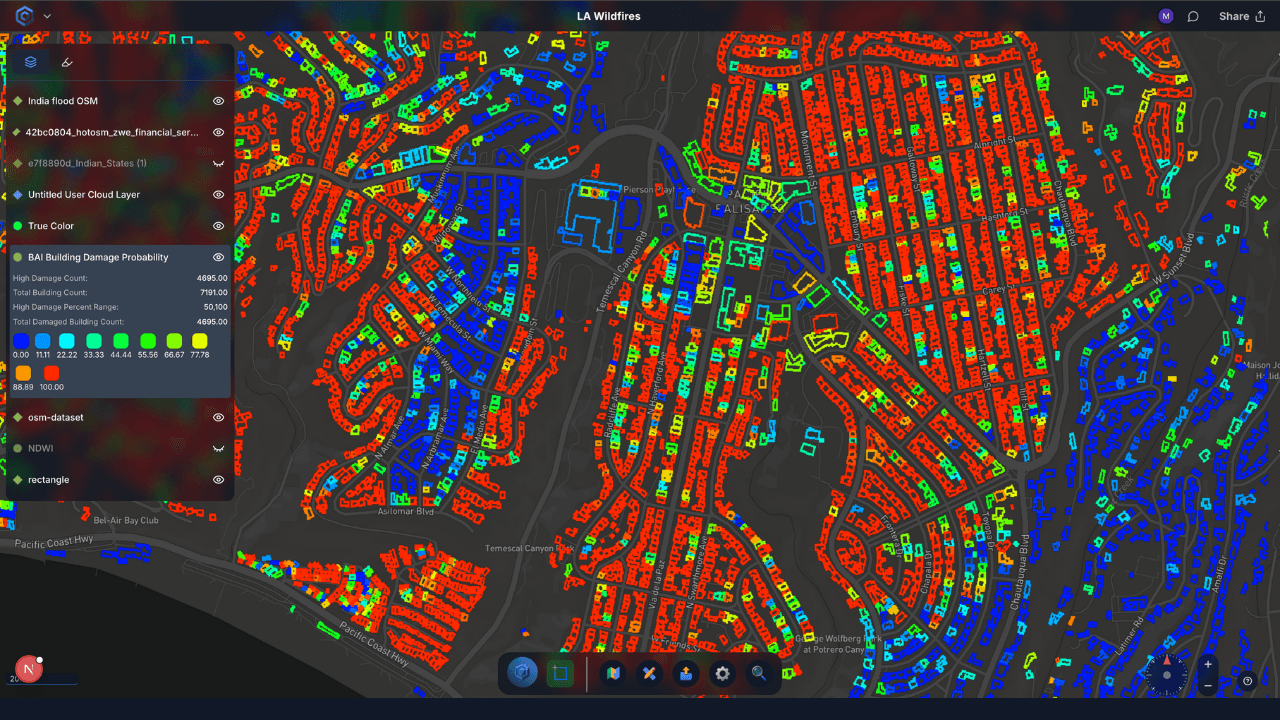Open settings gear in bottom toolbar
Image resolution: width=1280 pixels, height=720 pixels.
click(722, 674)
